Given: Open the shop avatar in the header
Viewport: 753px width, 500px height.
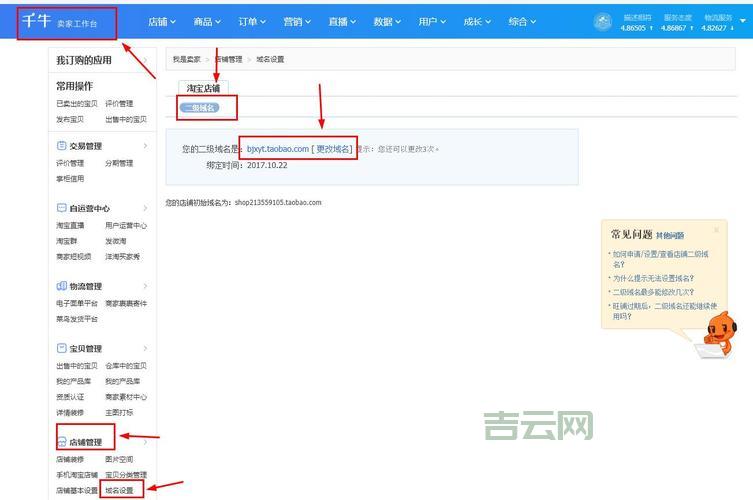Looking at the screenshot, I should tap(603, 22).
